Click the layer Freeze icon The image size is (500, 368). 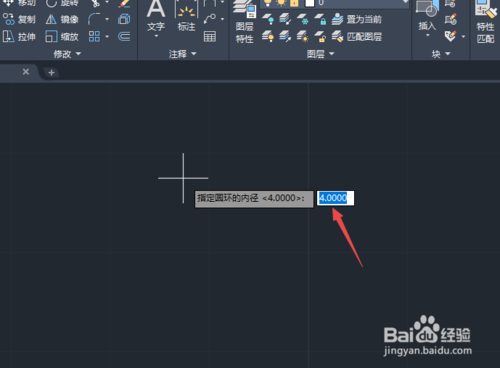(x=303, y=19)
